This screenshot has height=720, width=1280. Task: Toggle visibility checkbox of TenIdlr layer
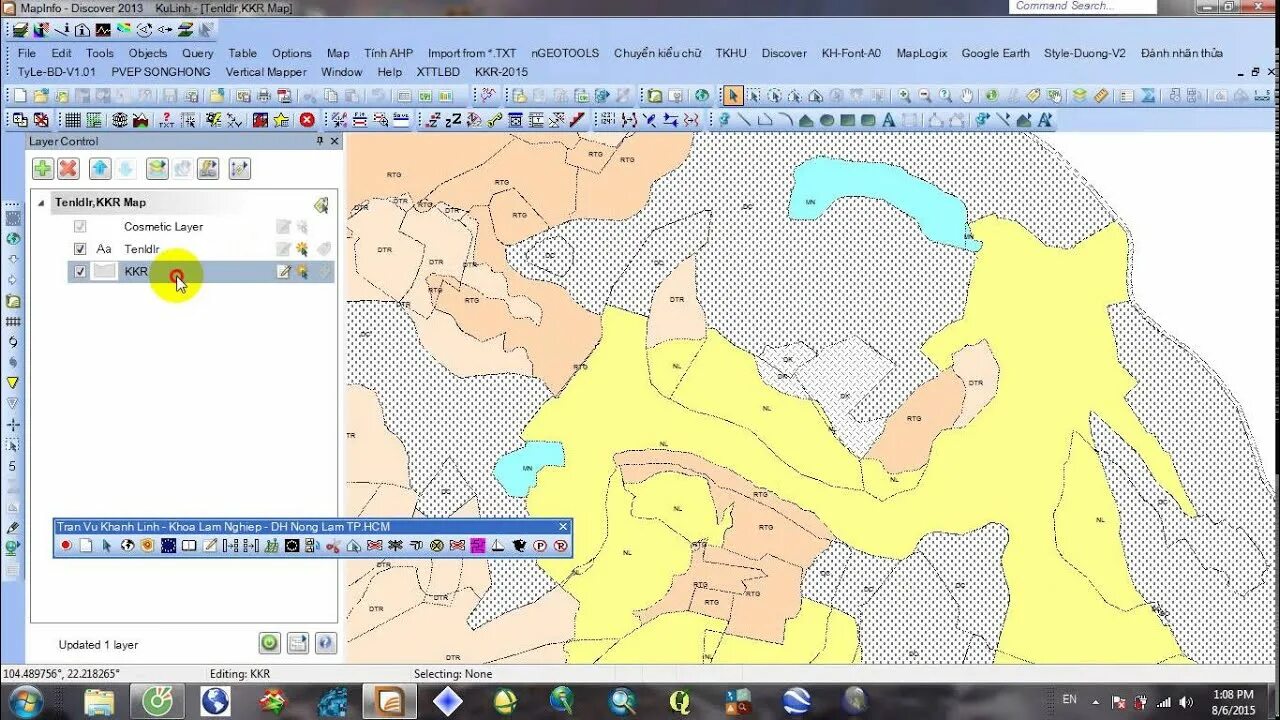point(80,249)
